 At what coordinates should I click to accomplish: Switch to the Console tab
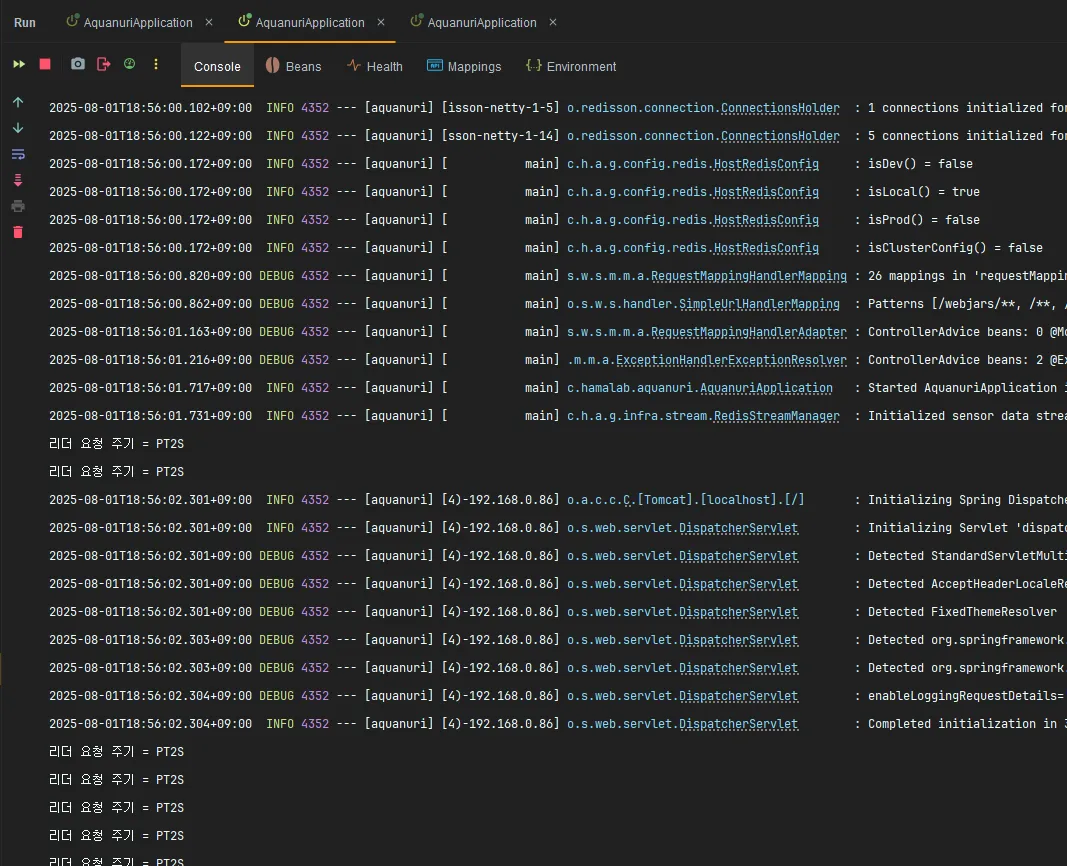coord(217,67)
